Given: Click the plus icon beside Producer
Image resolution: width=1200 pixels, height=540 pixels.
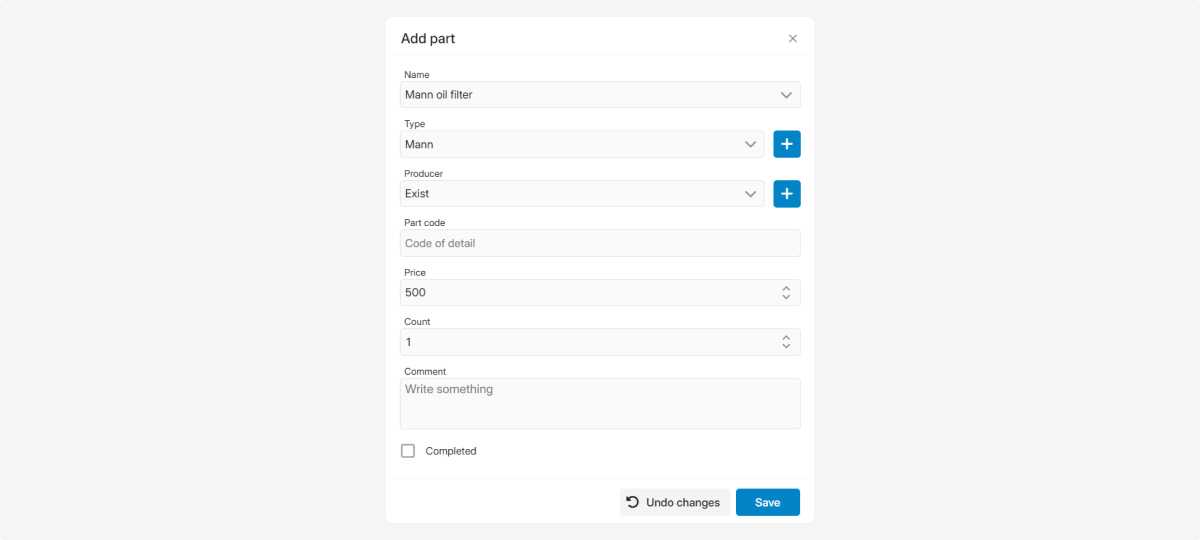Looking at the screenshot, I should 787,194.
